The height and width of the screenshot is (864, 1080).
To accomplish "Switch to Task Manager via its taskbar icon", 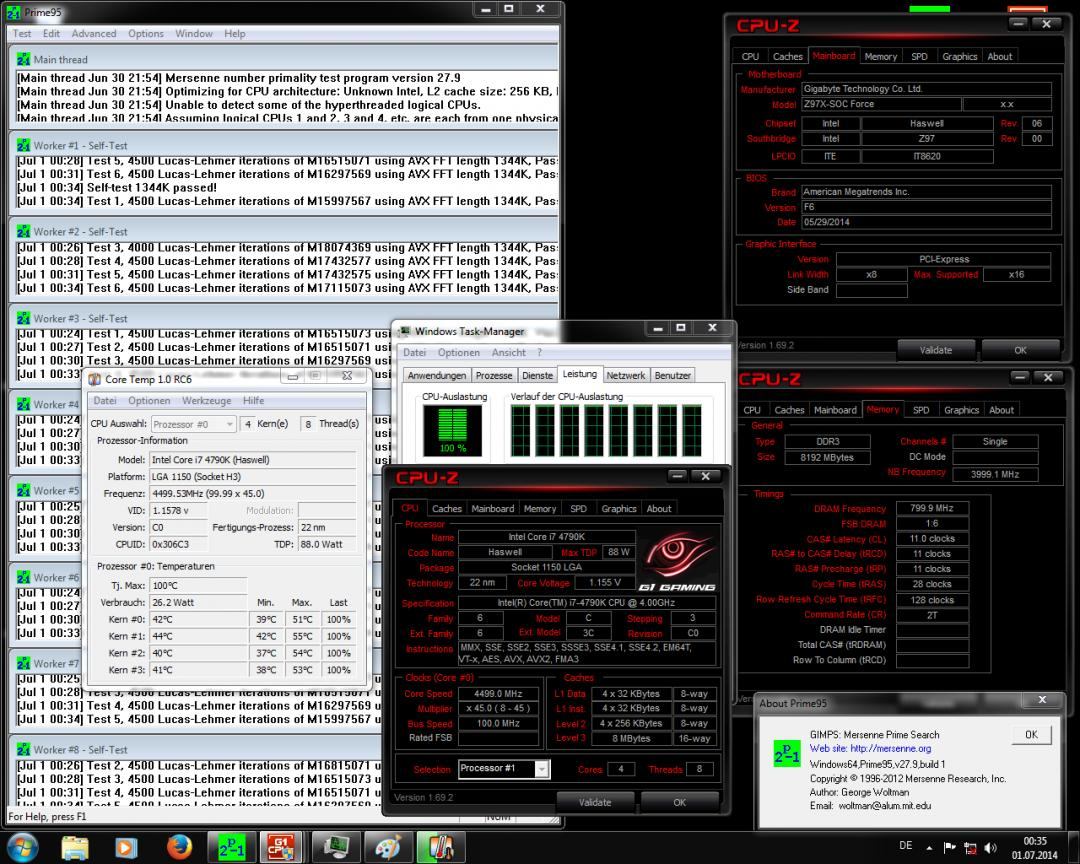I will 335,847.
